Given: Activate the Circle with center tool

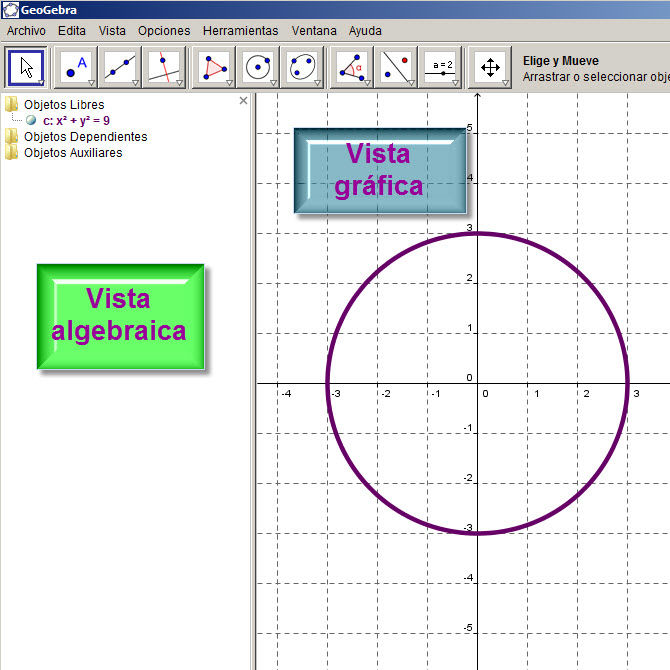Looking at the screenshot, I should (x=259, y=67).
